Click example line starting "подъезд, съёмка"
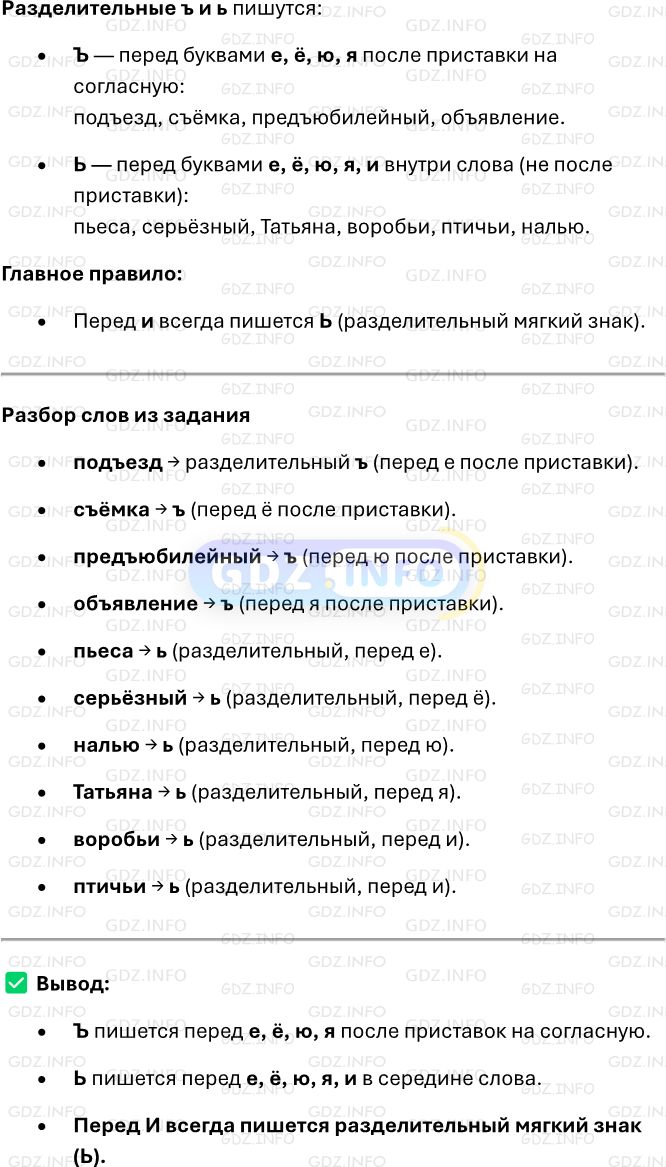This screenshot has width=666, height=1167. coord(319,118)
